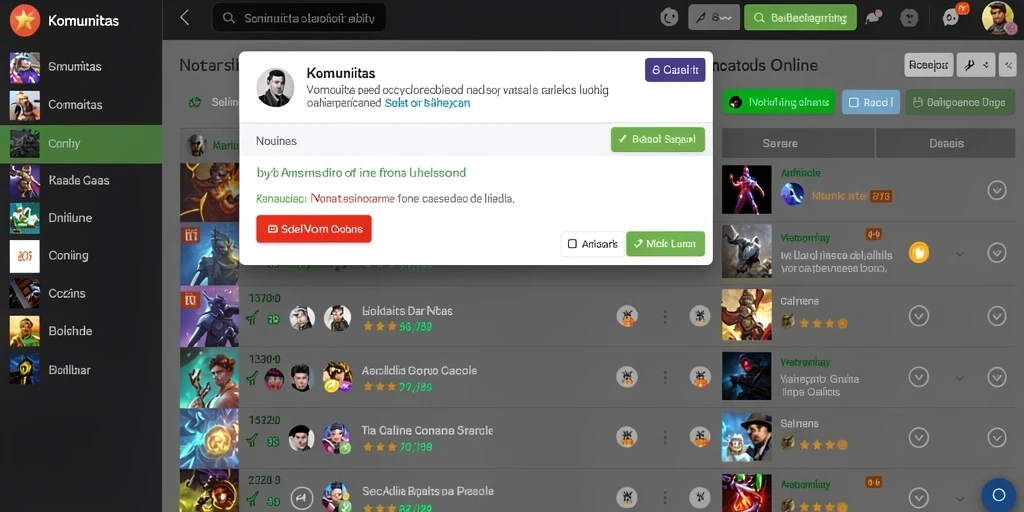Open Coniing in the sidebar
Viewport: 1024px width, 512px height.
pyautogui.click(x=81, y=256)
